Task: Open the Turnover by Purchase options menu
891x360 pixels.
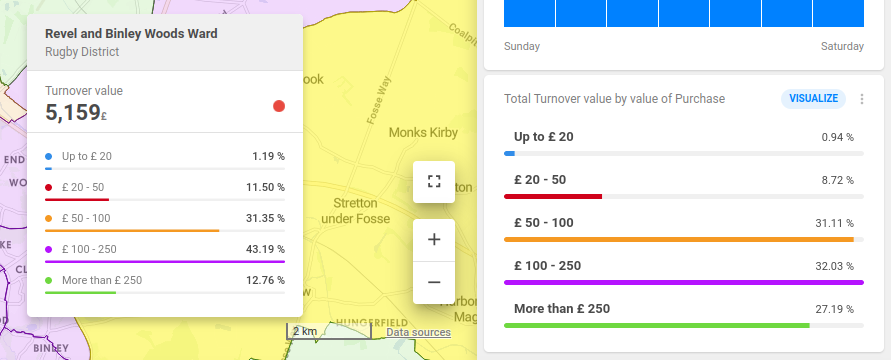Action: coord(862,99)
